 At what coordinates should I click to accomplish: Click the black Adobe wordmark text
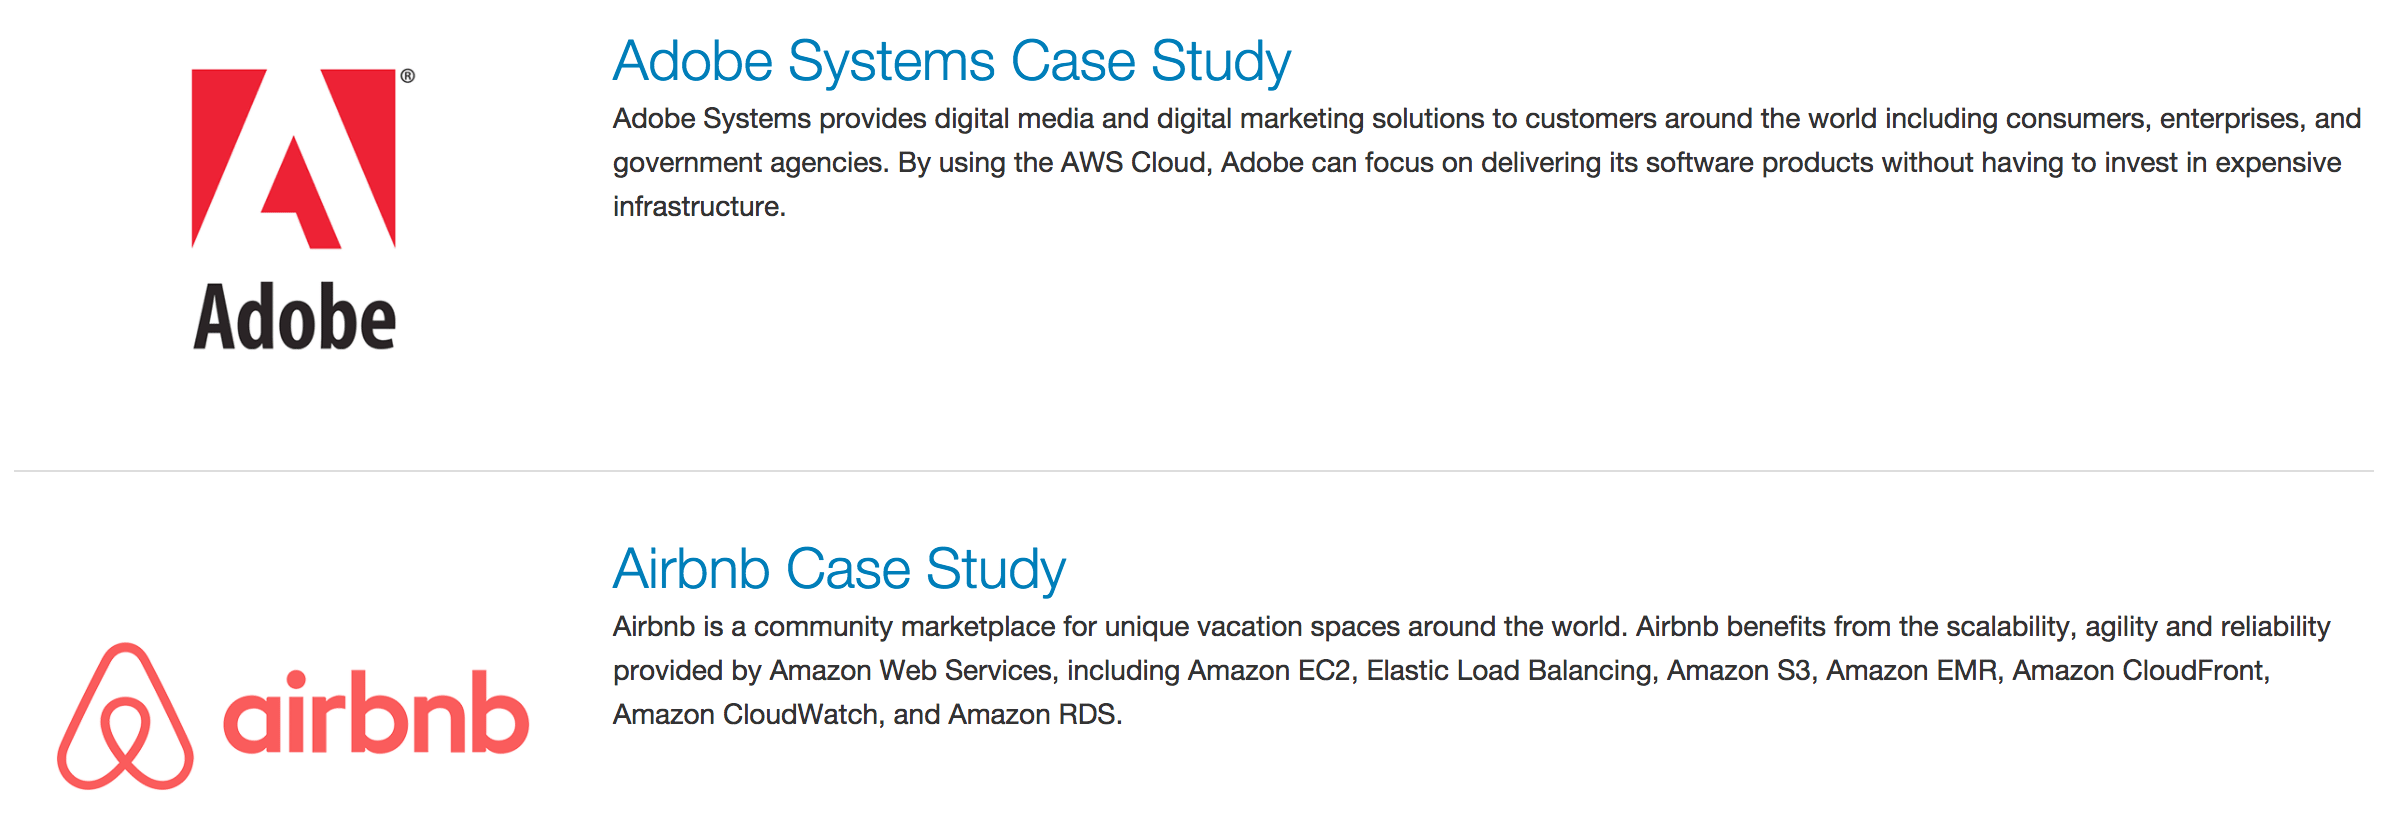[294, 318]
